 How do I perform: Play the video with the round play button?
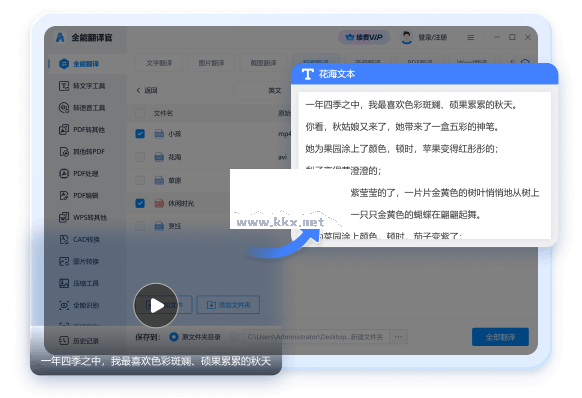coord(156,306)
